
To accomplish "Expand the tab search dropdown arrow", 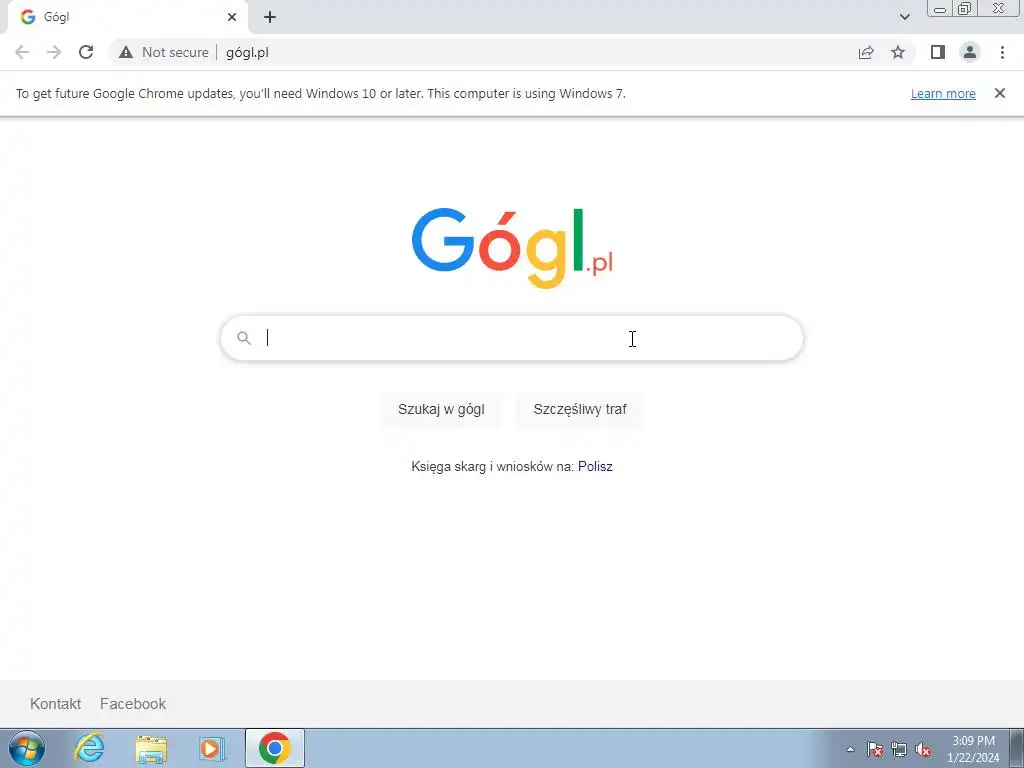I will pyautogui.click(x=904, y=17).
